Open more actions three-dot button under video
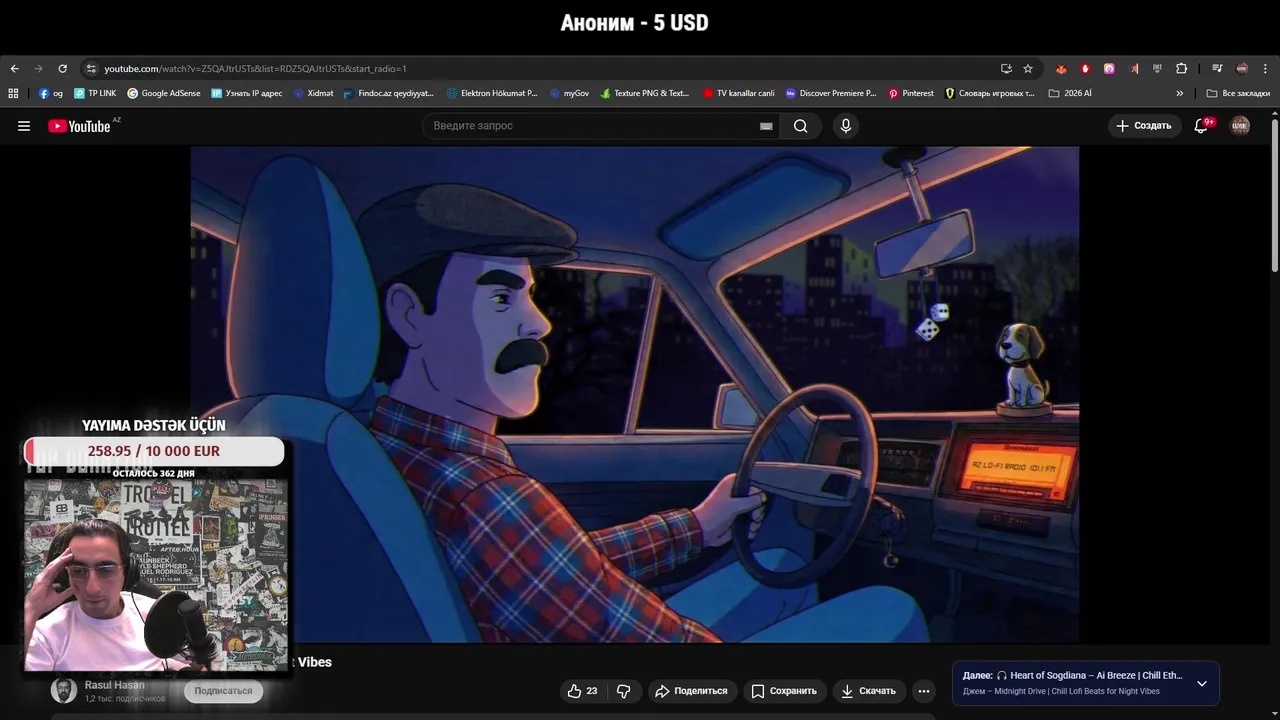This screenshot has height=720, width=1280. point(924,691)
